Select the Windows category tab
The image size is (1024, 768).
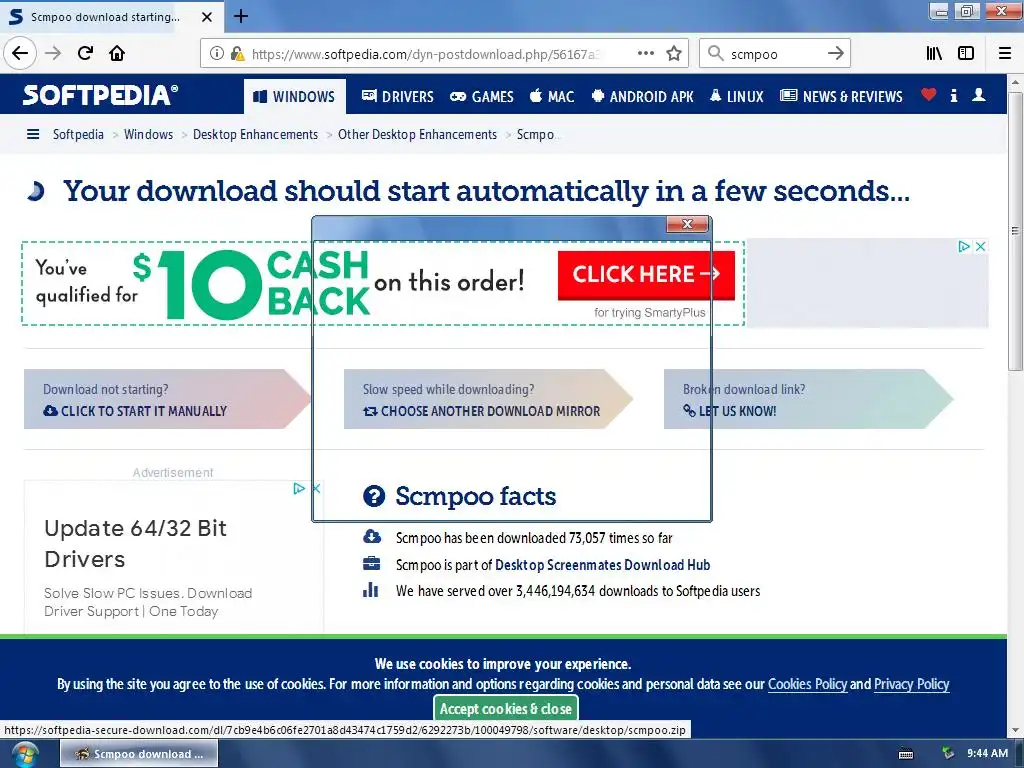pyautogui.click(x=295, y=97)
